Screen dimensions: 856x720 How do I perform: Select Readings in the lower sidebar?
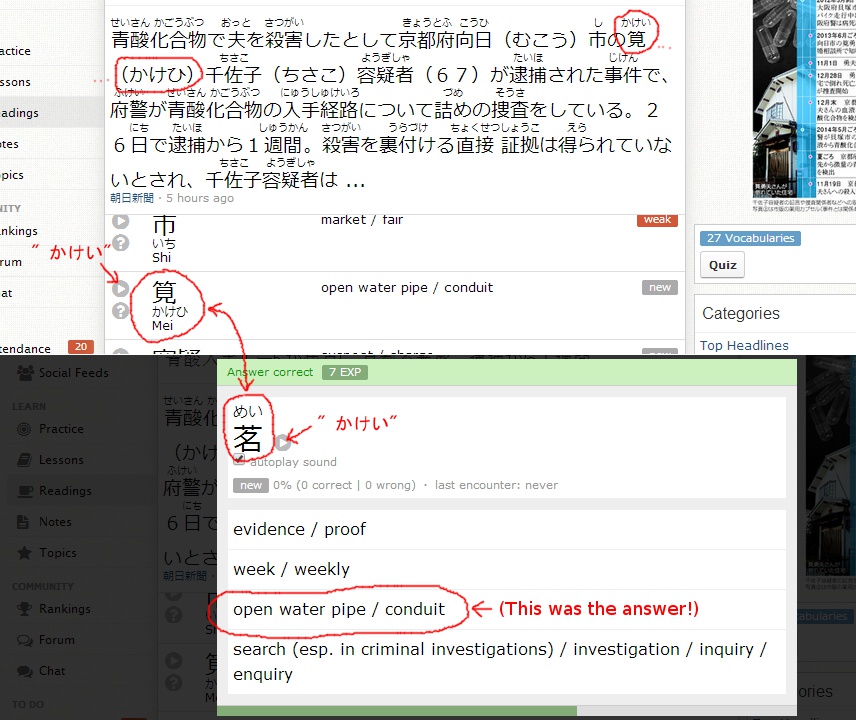pyautogui.click(x=65, y=491)
